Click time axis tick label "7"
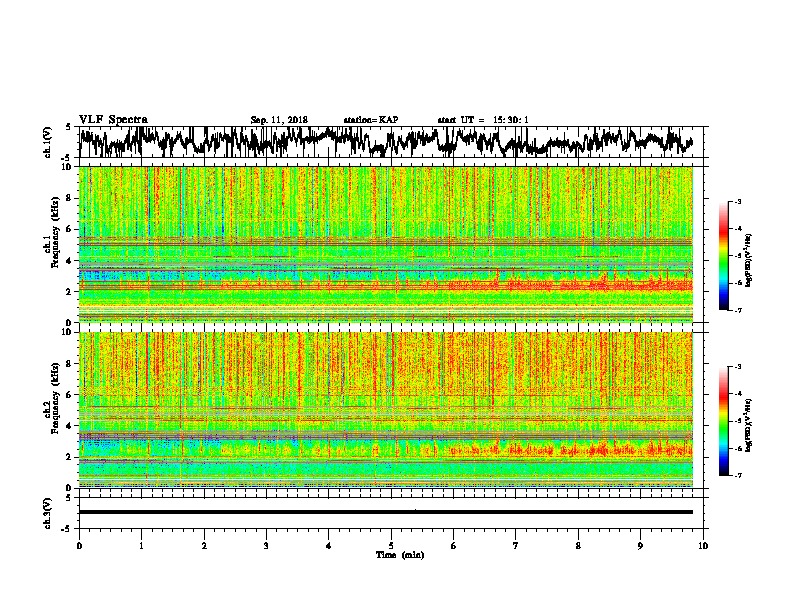The image size is (792, 612). click(516, 546)
